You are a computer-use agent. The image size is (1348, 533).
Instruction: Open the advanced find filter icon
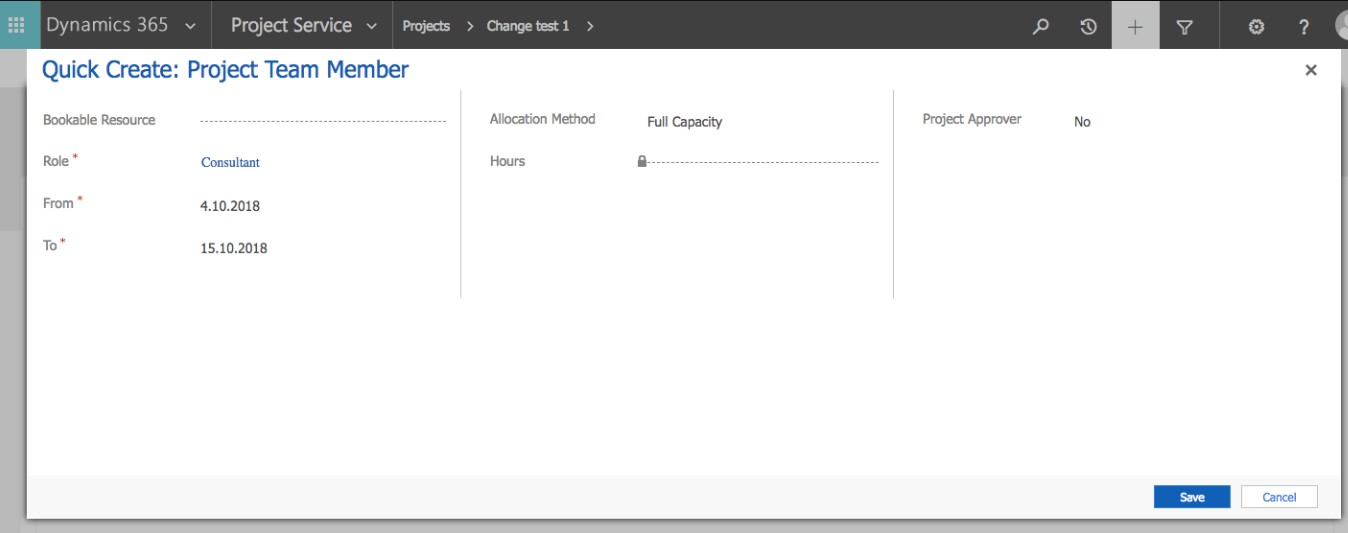tap(1184, 27)
